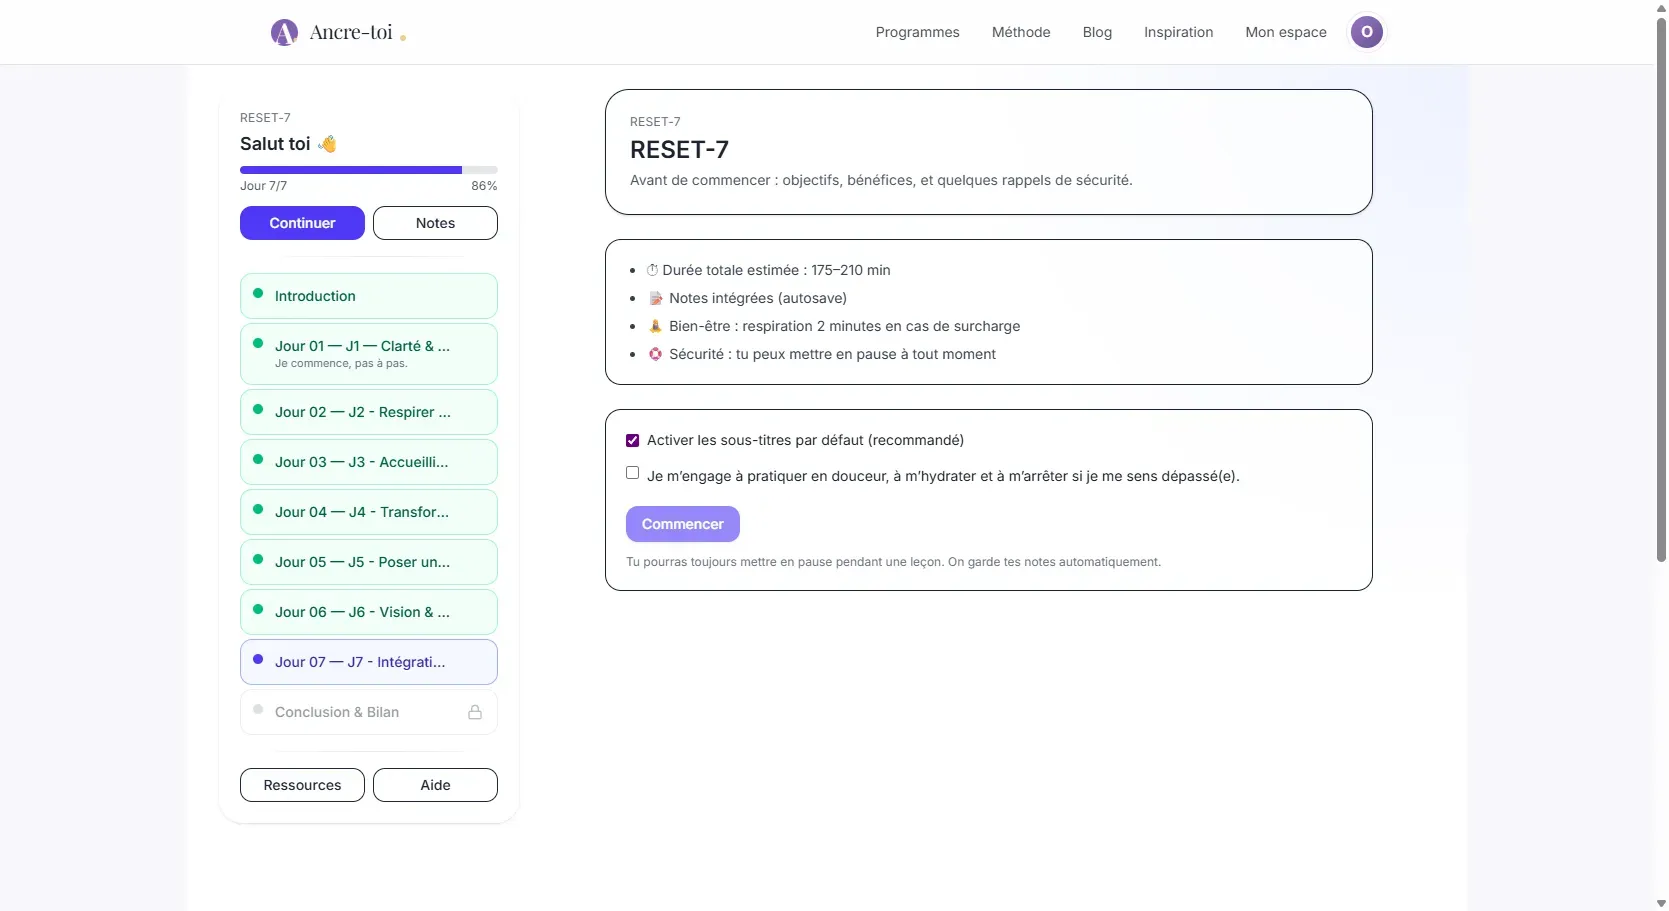Click the Commencer button
The width and height of the screenshot is (1669, 911).
[x=682, y=523]
